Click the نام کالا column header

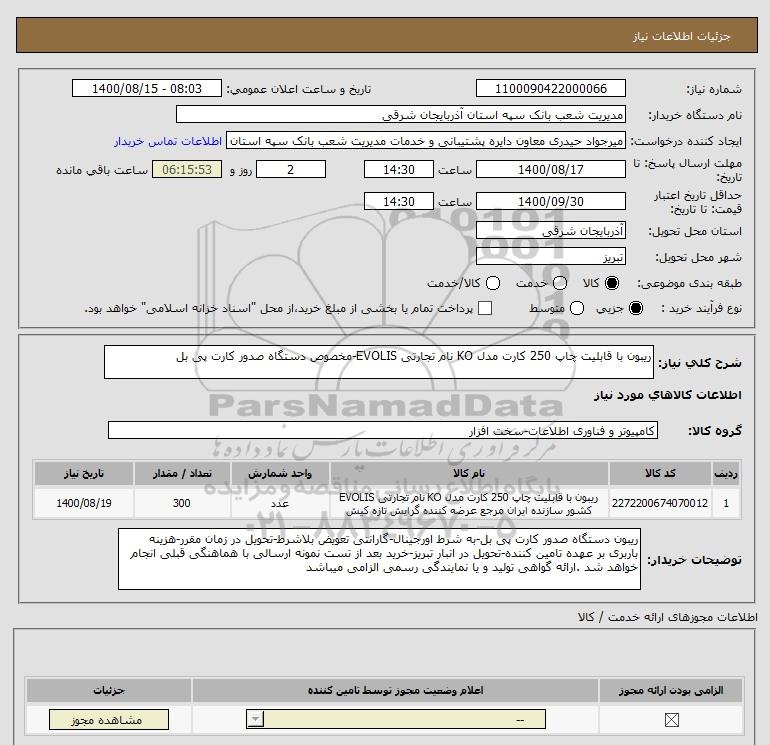469,473
